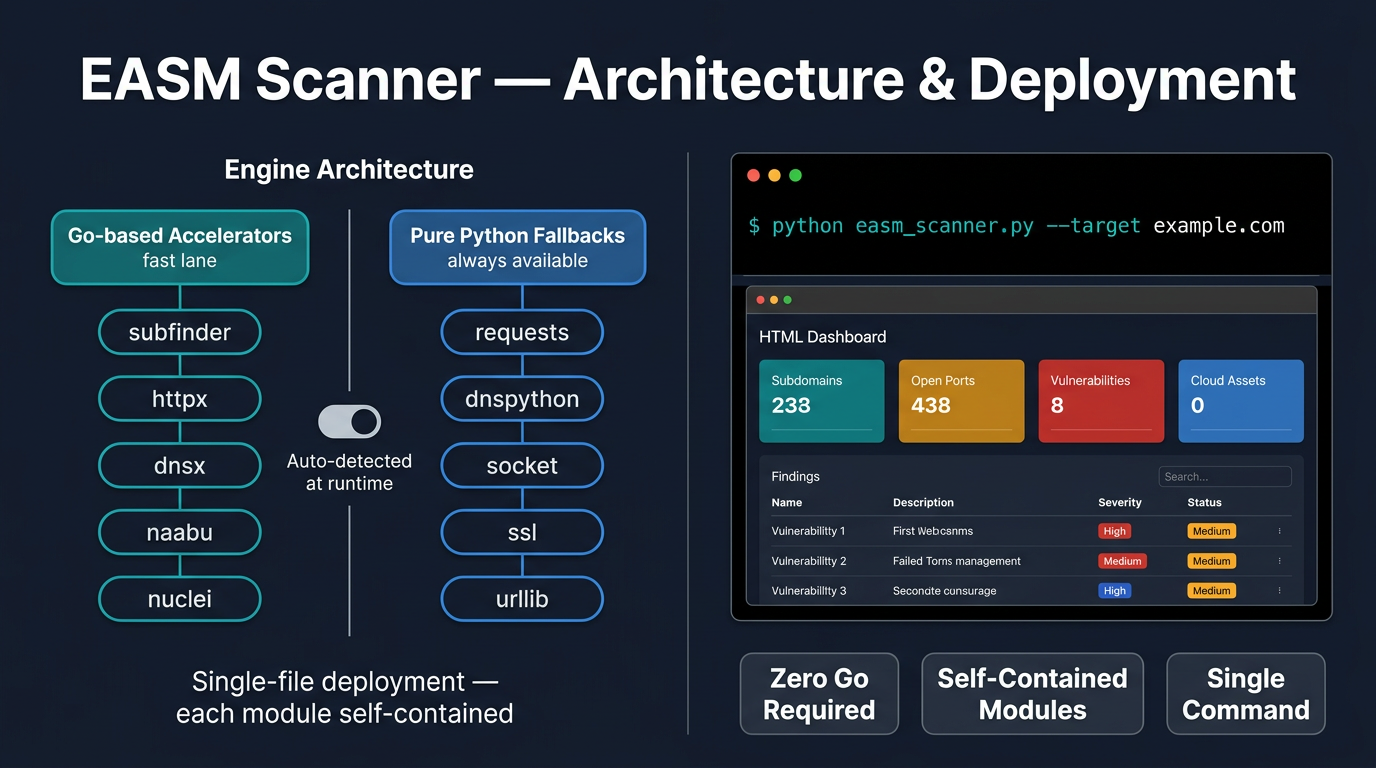Click the Medium severity badge for Vulnerability 2
1376x768 pixels.
coord(1122,561)
